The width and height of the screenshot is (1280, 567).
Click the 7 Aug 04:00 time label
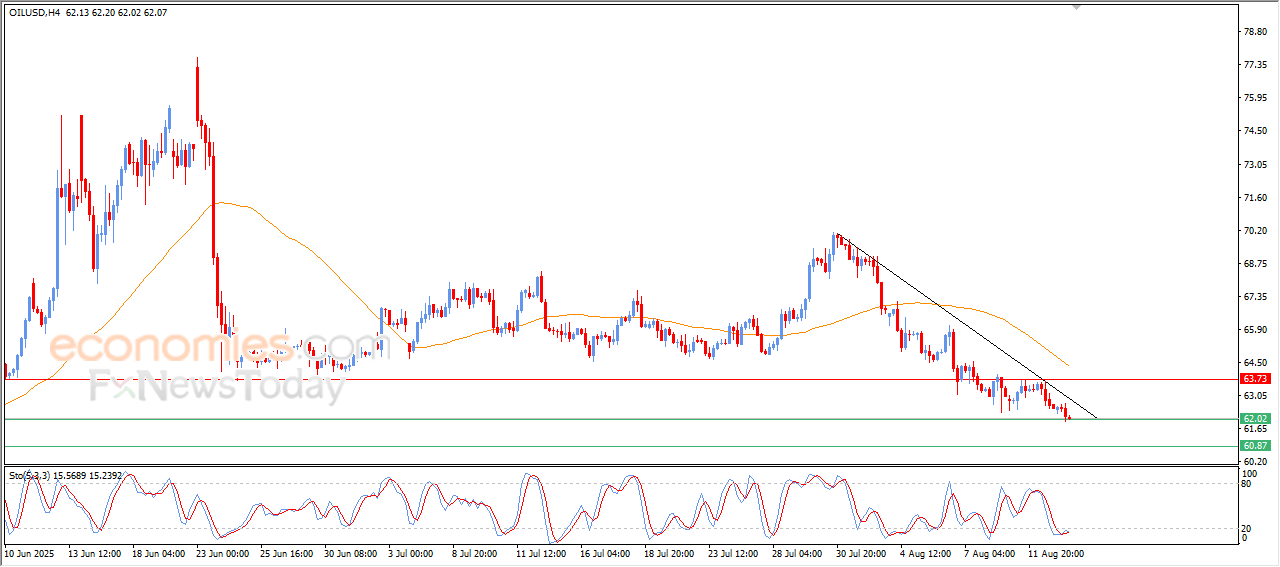988,552
